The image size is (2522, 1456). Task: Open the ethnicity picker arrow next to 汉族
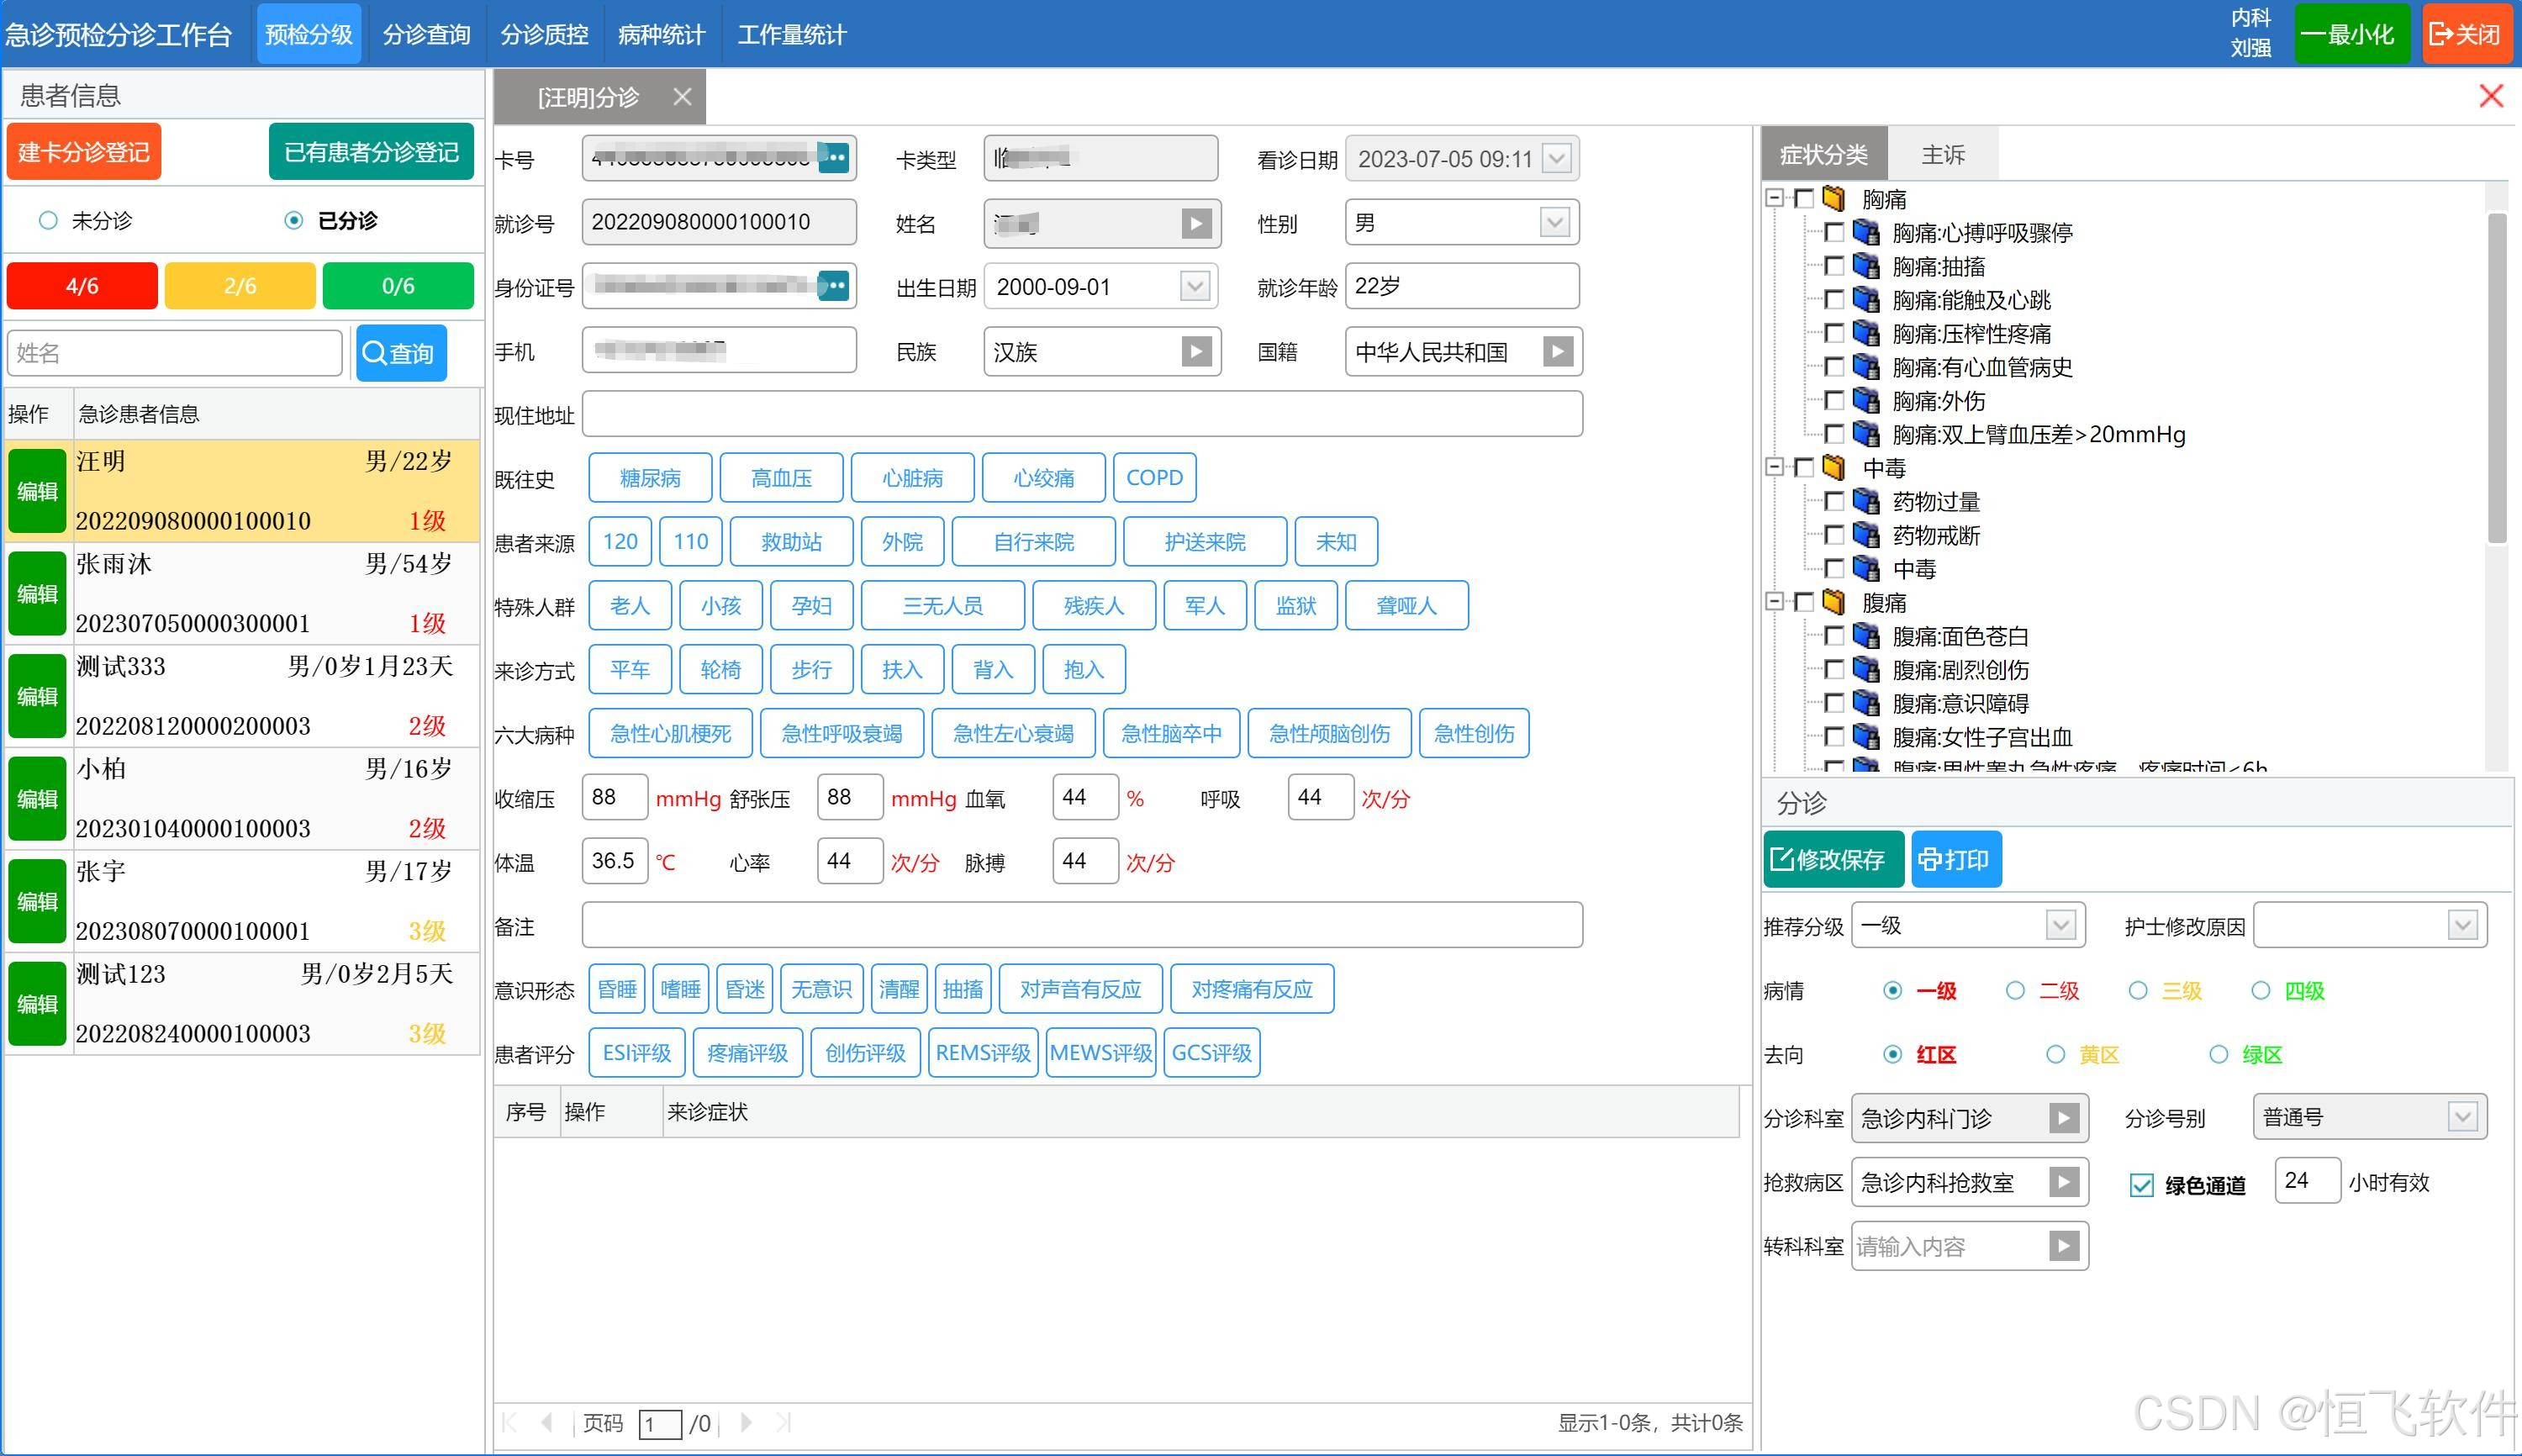click(x=1196, y=351)
